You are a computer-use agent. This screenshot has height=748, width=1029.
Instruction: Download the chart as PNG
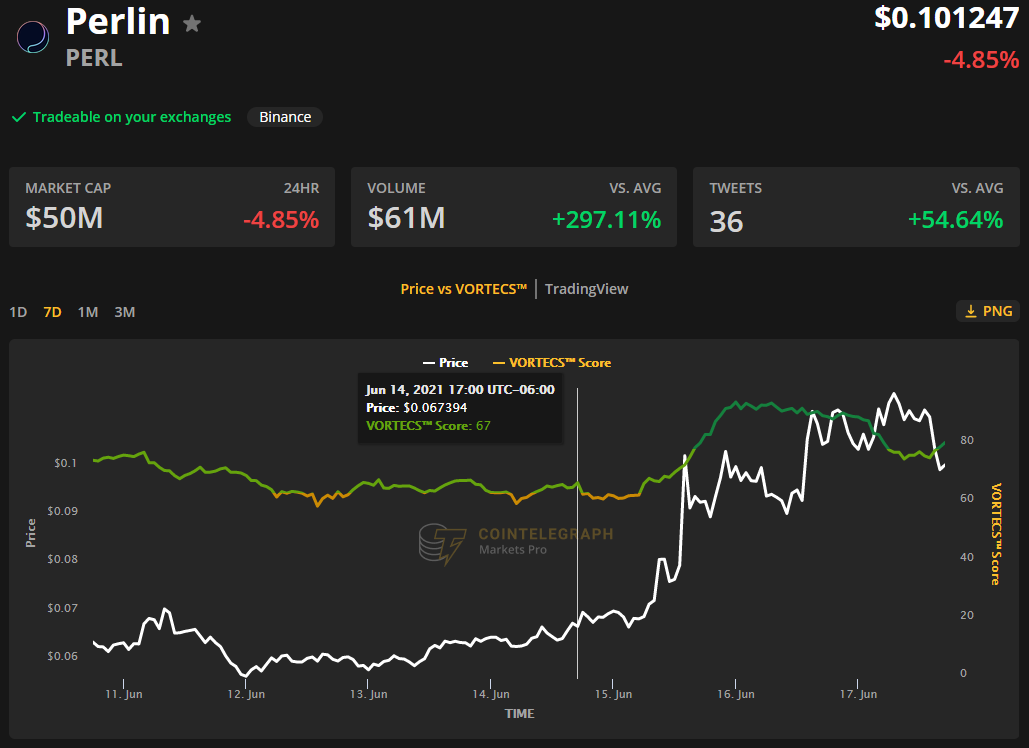coord(987,312)
